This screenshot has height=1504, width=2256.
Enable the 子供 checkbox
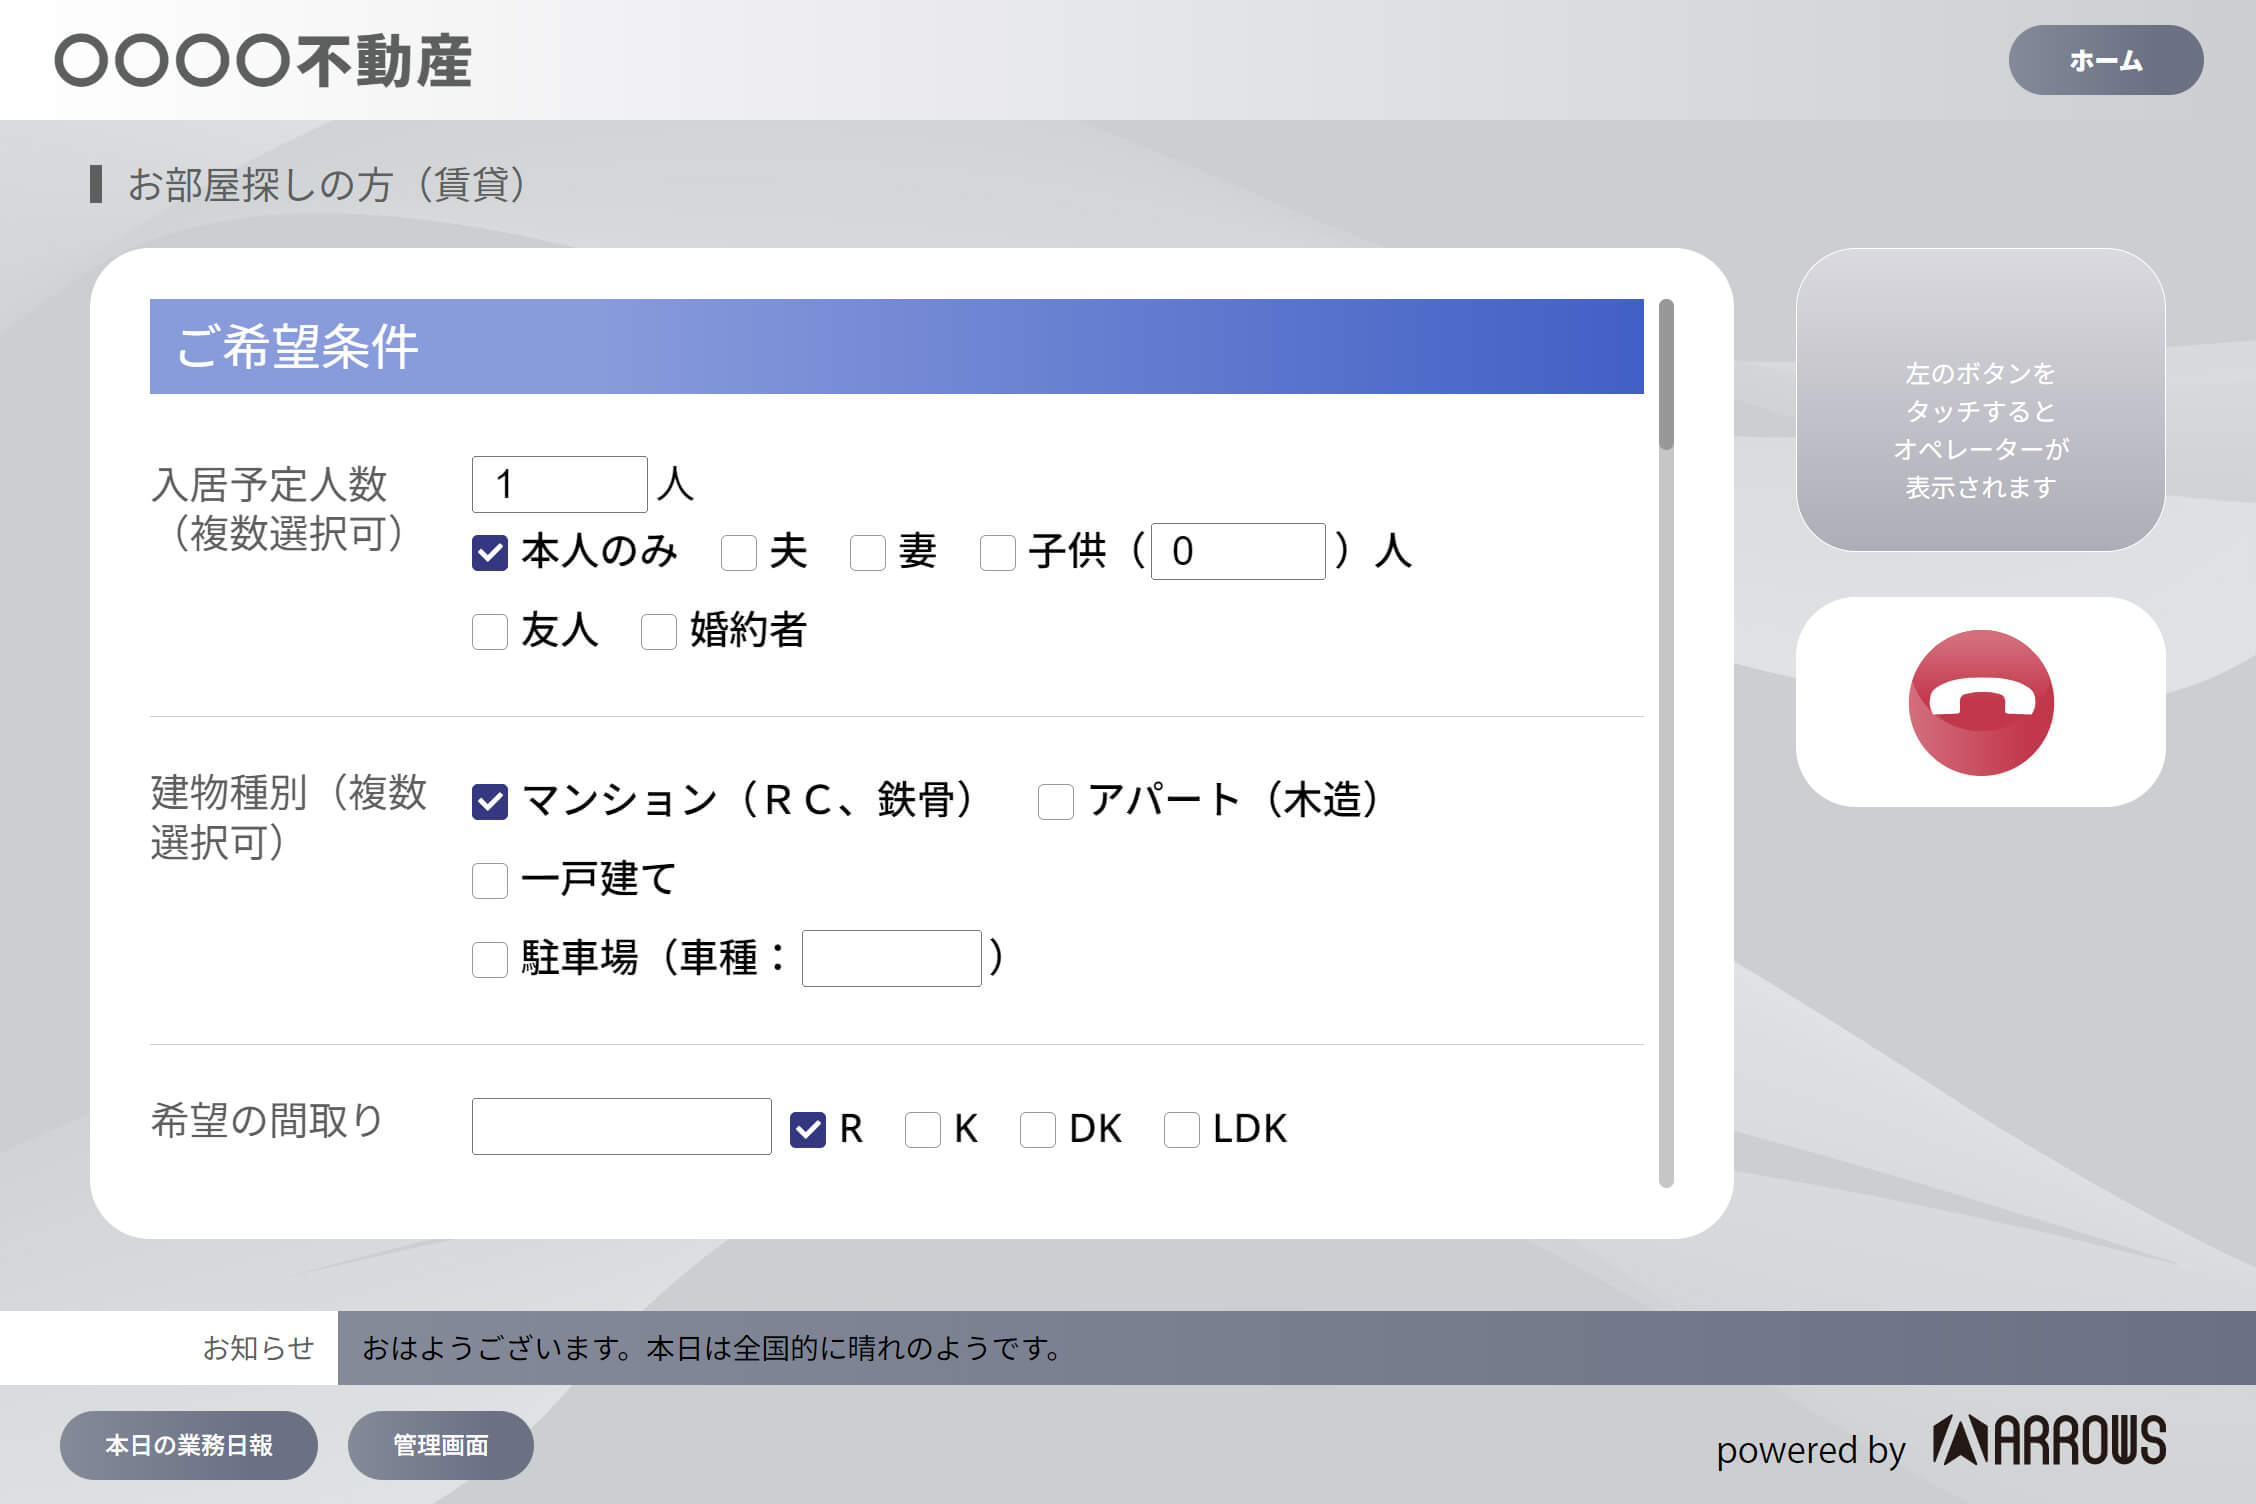[x=997, y=551]
